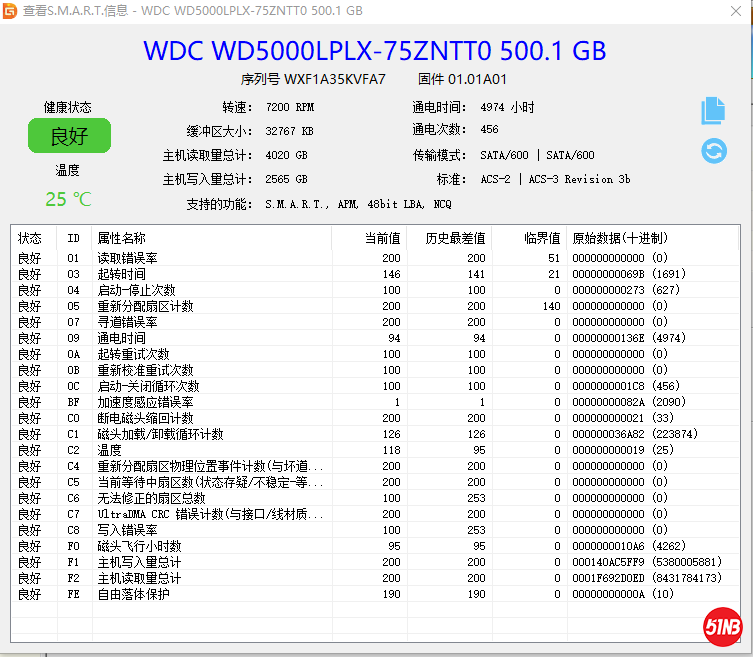Select the 主机写入量总计 row in table
753x657 pixels.
click(139, 562)
